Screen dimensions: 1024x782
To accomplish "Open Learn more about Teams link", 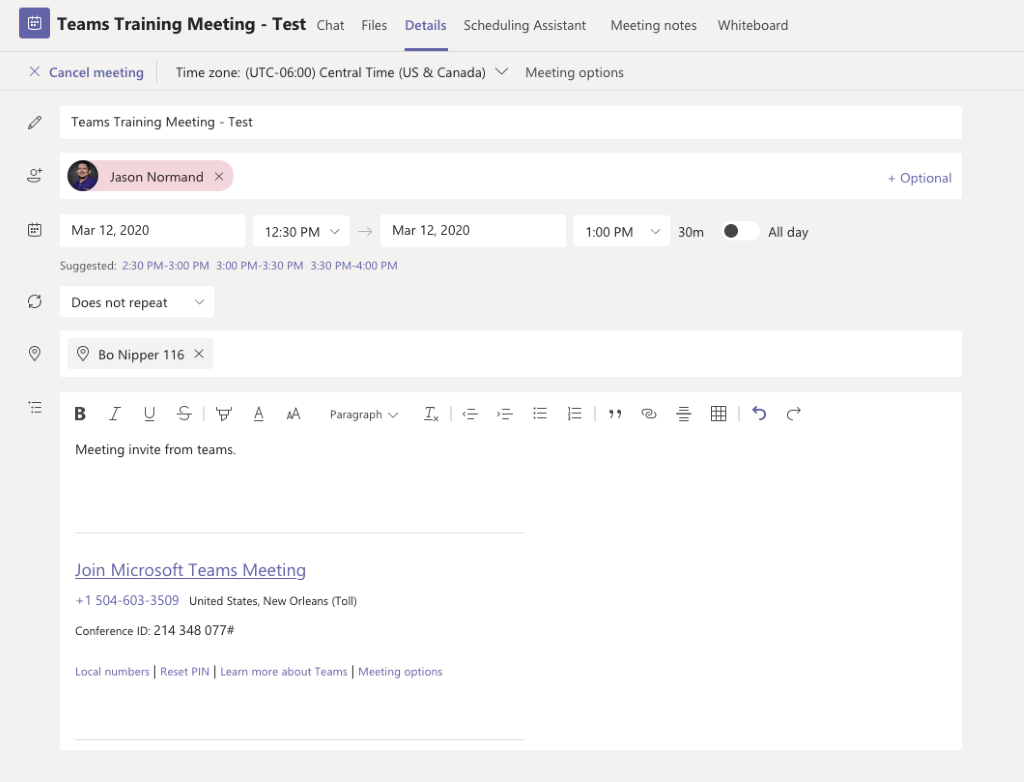I will tap(284, 672).
